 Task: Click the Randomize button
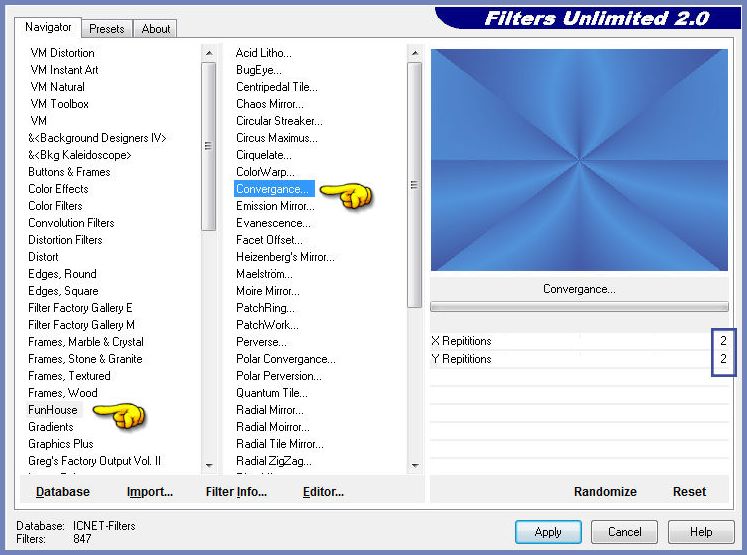[605, 492]
